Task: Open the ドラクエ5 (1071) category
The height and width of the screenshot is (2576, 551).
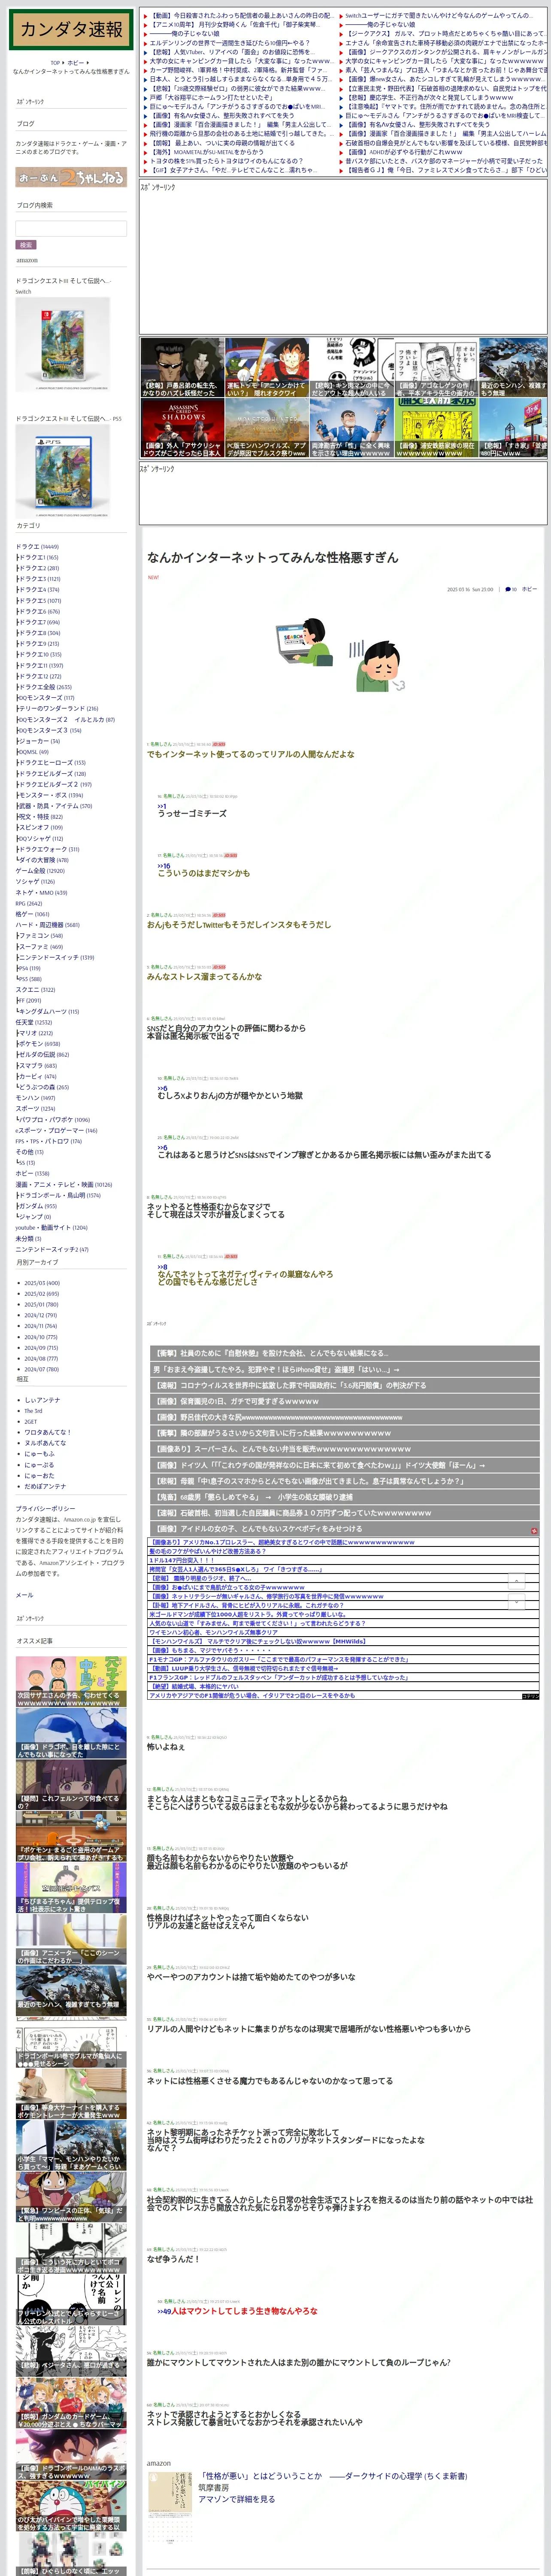Action: click(40, 601)
